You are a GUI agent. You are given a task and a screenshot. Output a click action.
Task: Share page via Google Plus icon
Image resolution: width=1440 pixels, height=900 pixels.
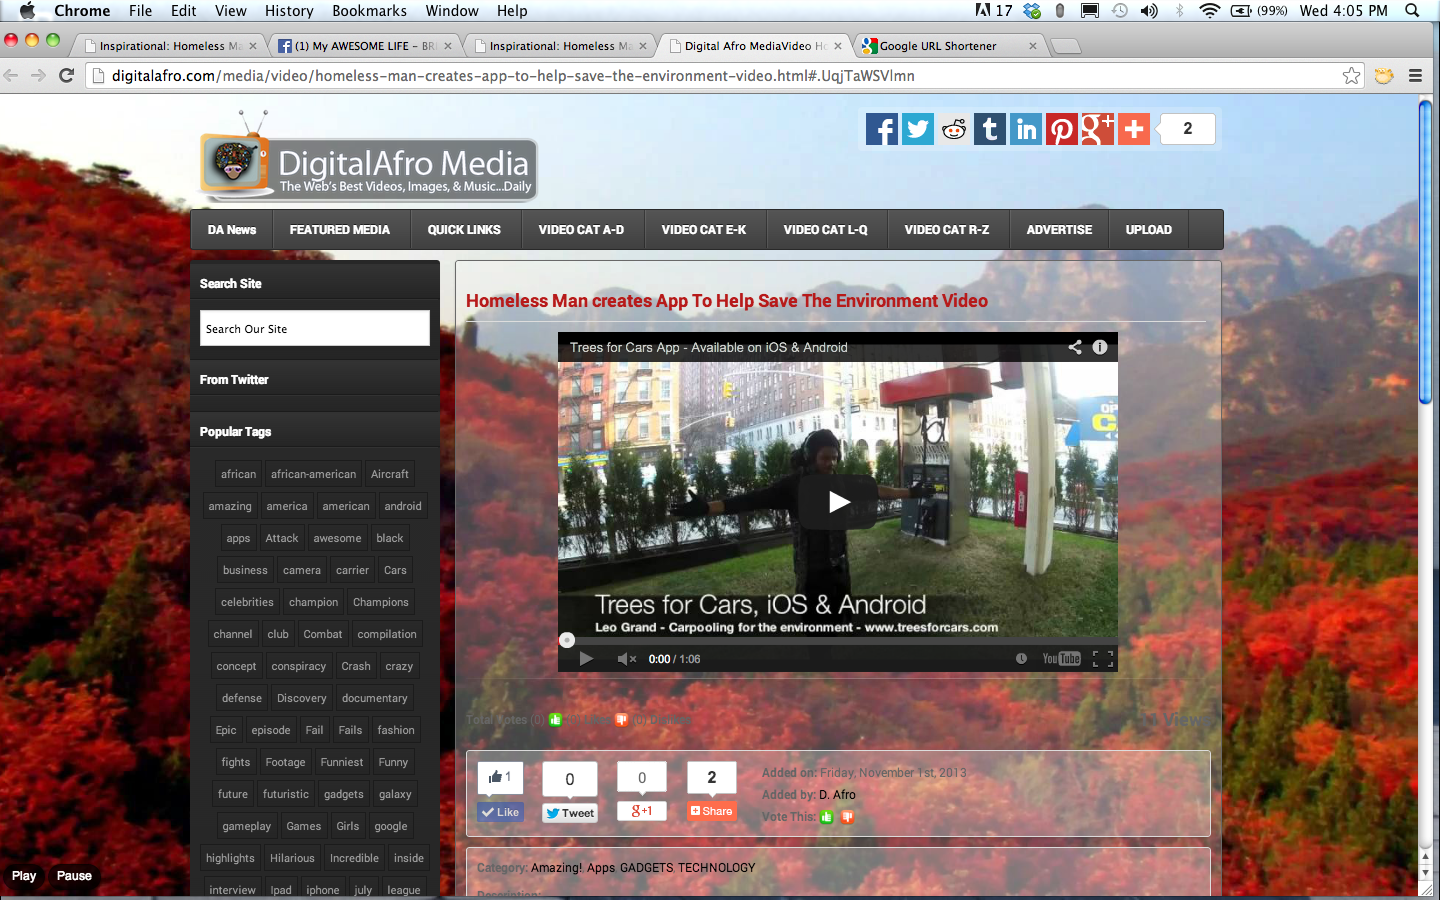pyautogui.click(x=1097, y=129)
